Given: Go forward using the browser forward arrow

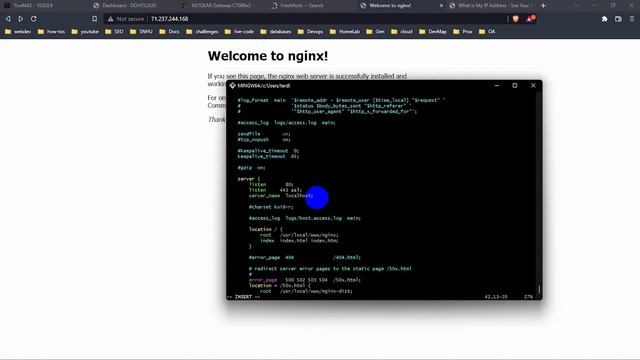Looking at the screenshot, I should click(x=20, y=19).
